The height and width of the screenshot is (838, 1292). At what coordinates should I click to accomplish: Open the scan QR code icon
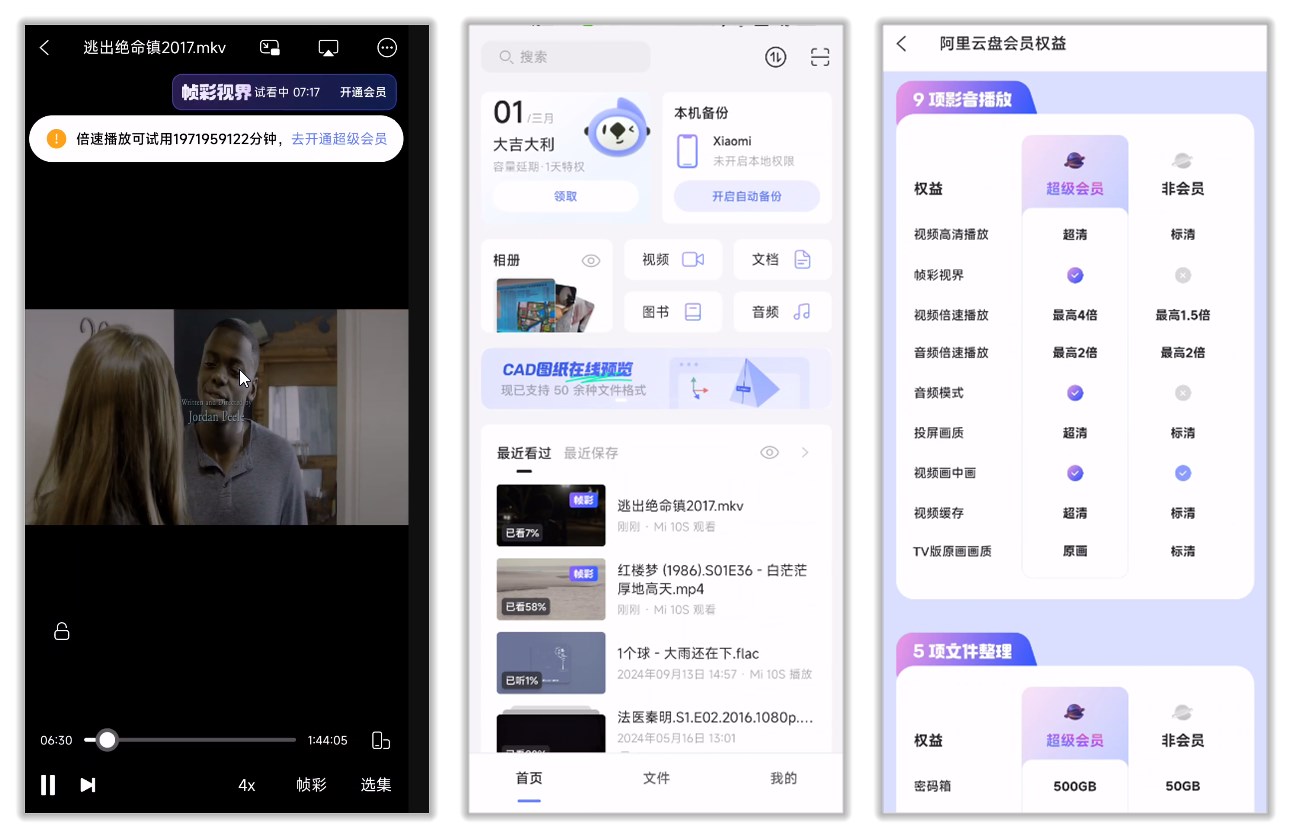[x=820, y=57]
